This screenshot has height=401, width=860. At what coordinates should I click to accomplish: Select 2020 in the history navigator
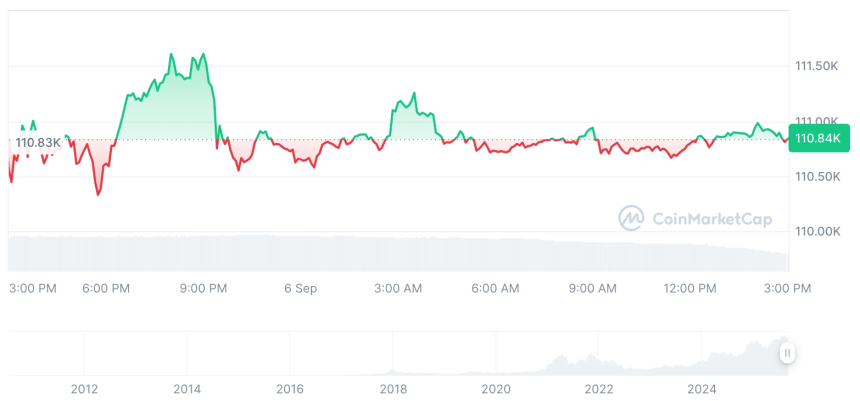pyautogui.click(x=496, y=388)
